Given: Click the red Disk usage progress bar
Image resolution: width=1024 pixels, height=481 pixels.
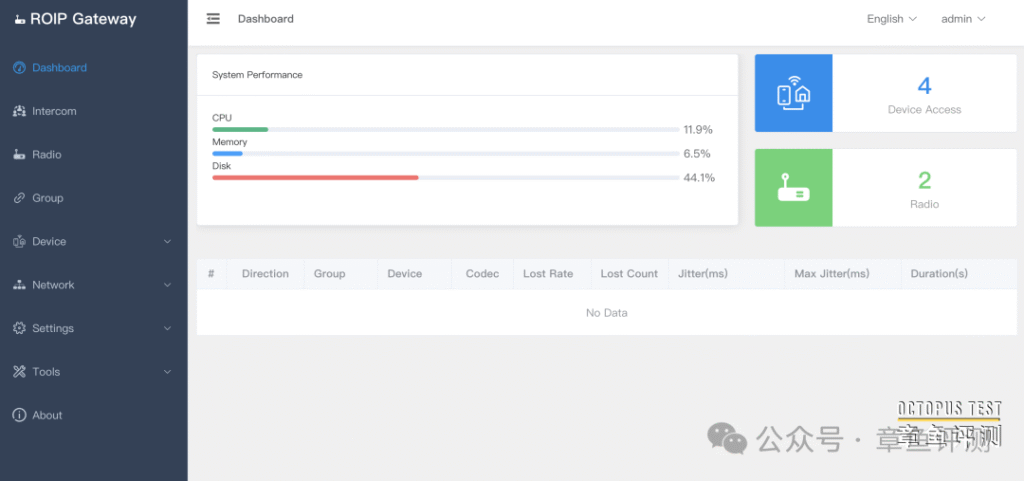Looking at the screenshot, I should [x=315, y=178].
